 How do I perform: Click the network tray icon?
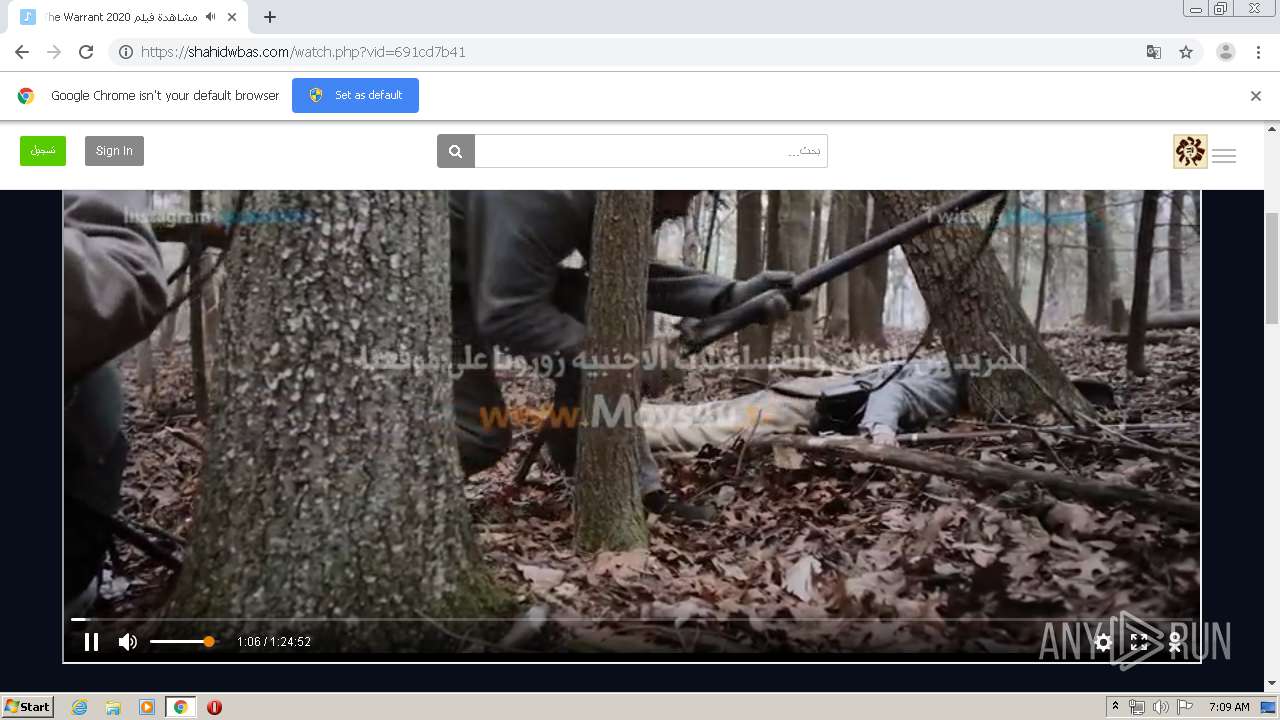tap(1137, 707)
